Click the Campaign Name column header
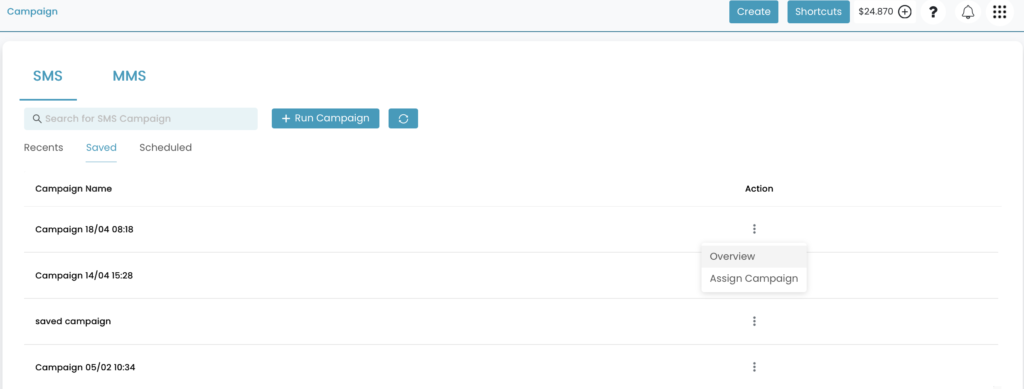Screen dimensions: 1024x389 click(x=73, y=189)
